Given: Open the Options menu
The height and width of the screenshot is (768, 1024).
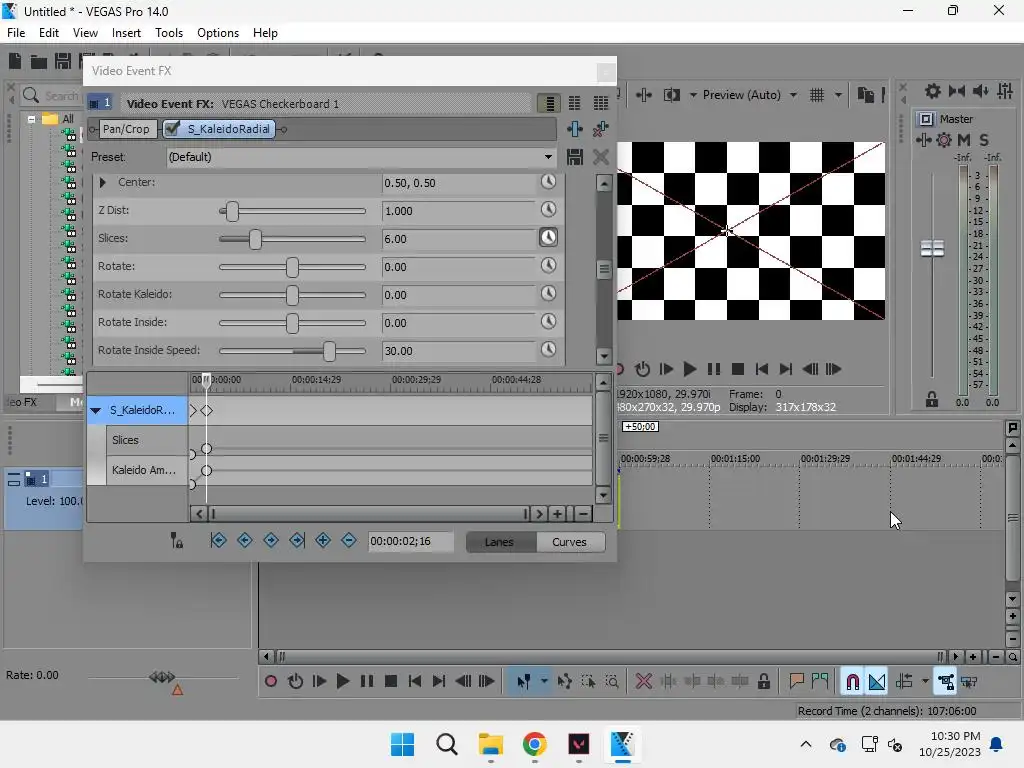Looking at the screenshot, I should [x=217, y=33].
